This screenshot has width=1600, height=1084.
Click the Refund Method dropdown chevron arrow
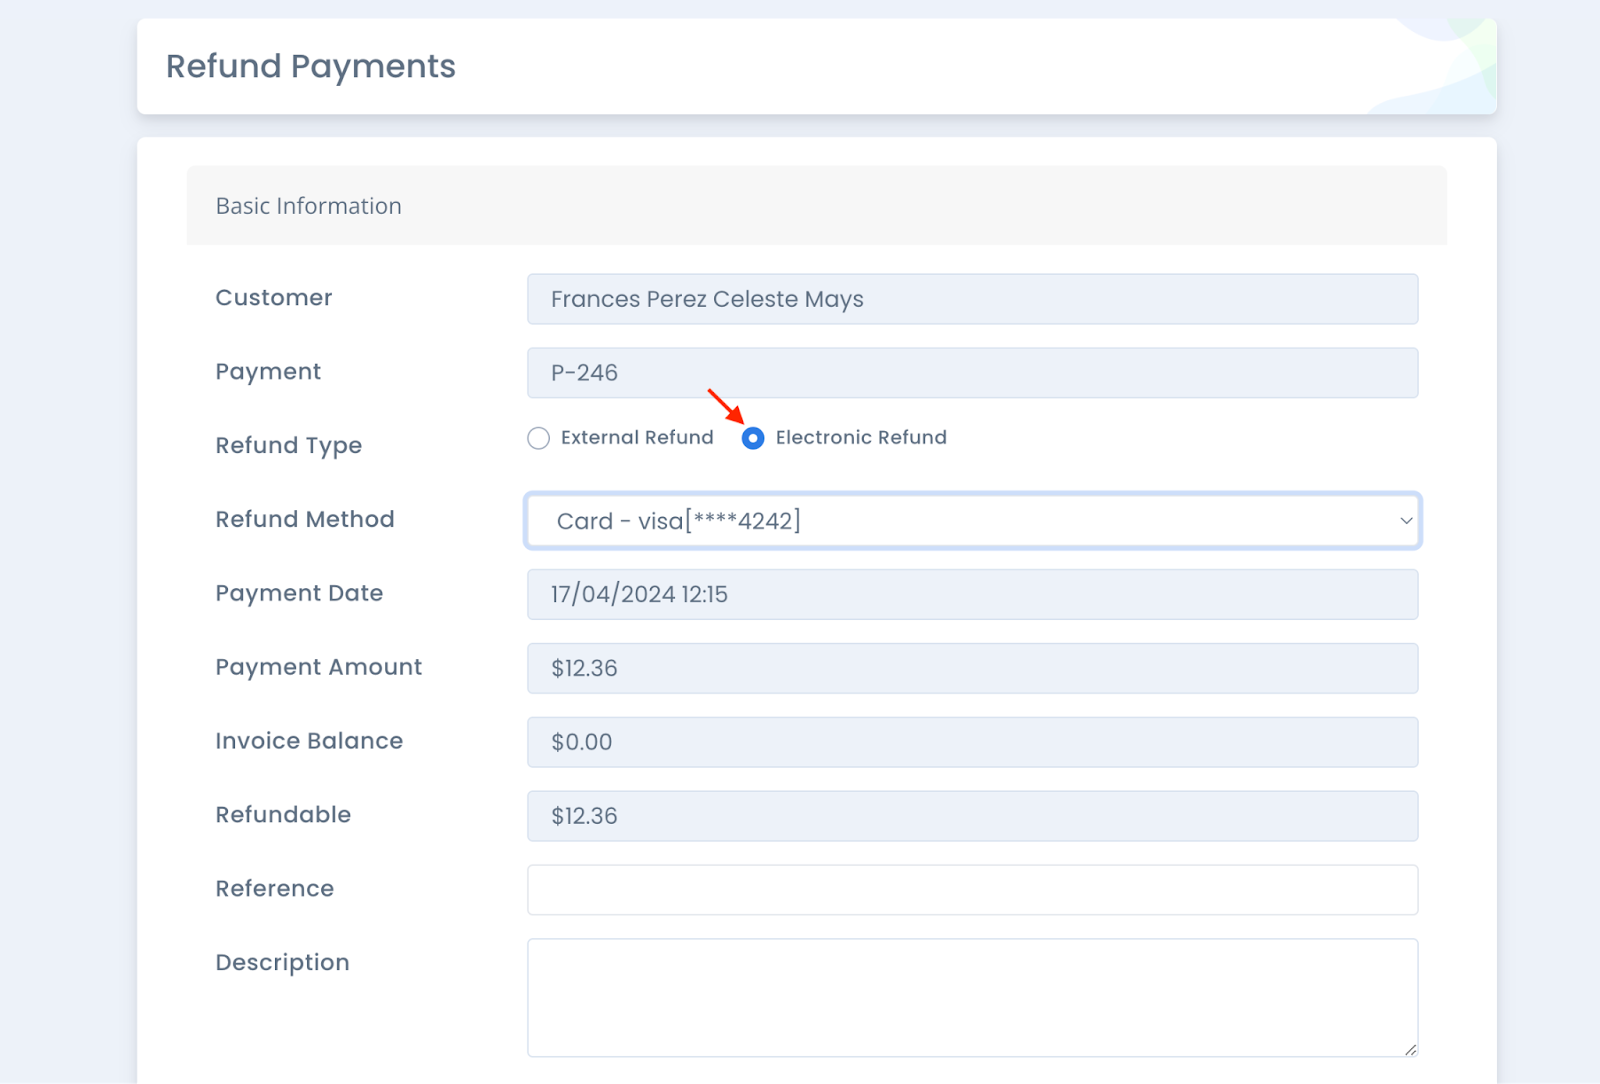(x=1405, y=520)
